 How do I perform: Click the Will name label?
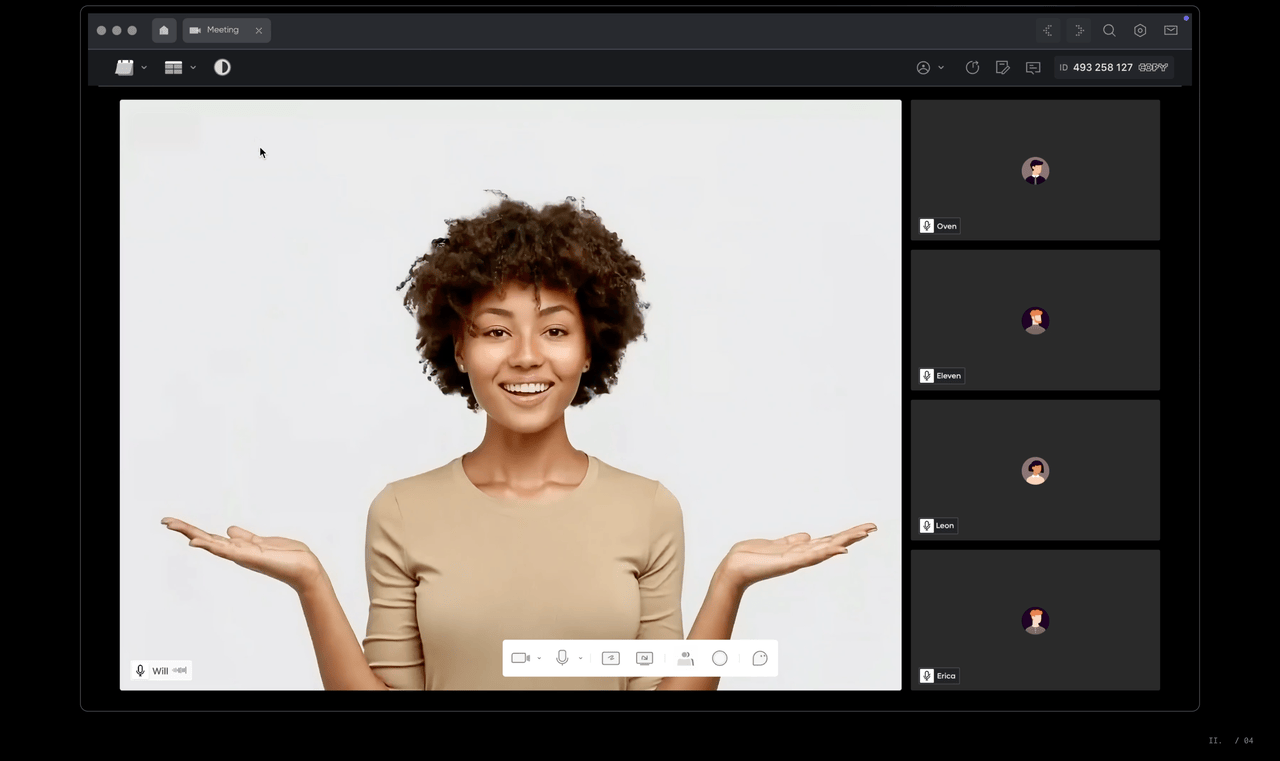(160, 671)
